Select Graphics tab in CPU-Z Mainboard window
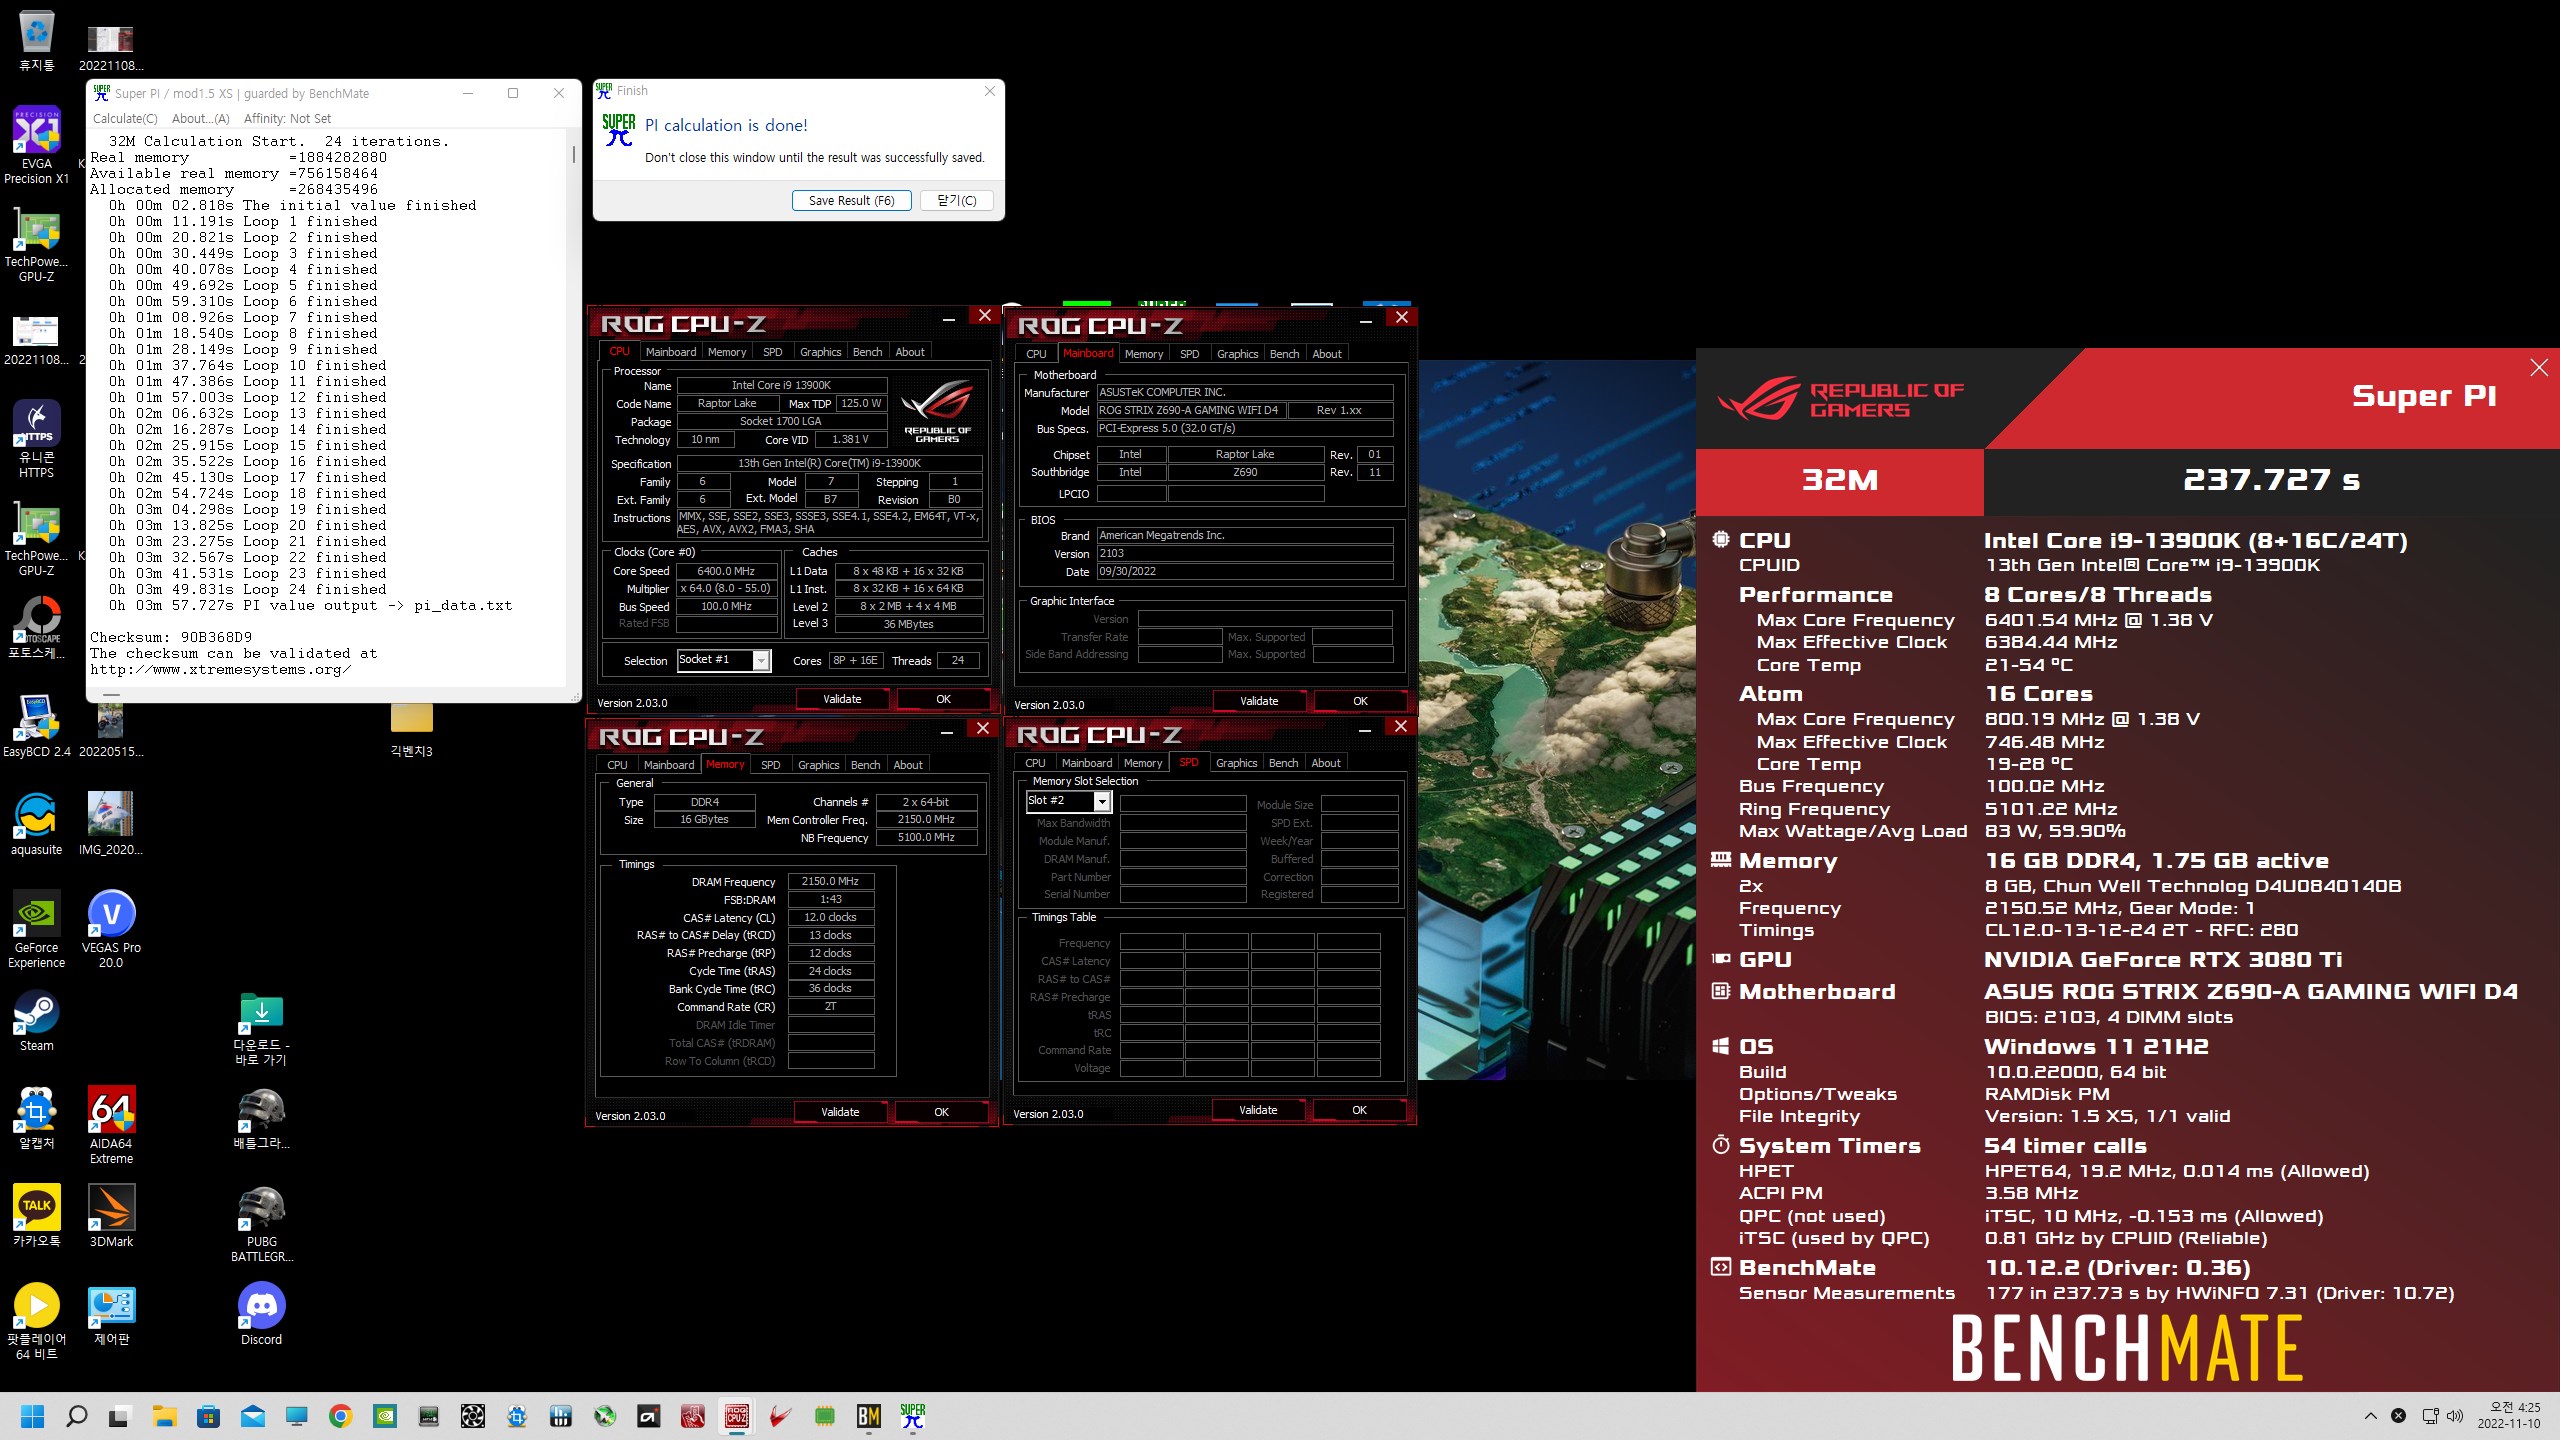The width and height of the screenshot is (2560, 1440). [1237, 354]
